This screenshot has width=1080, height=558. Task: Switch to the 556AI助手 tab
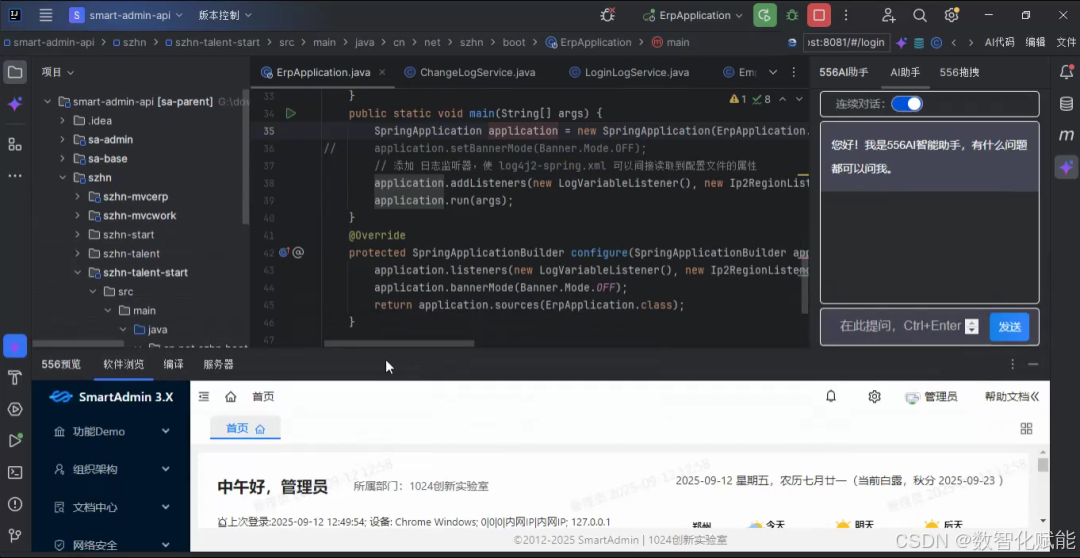pyautogui.click(x=843, y=72)
